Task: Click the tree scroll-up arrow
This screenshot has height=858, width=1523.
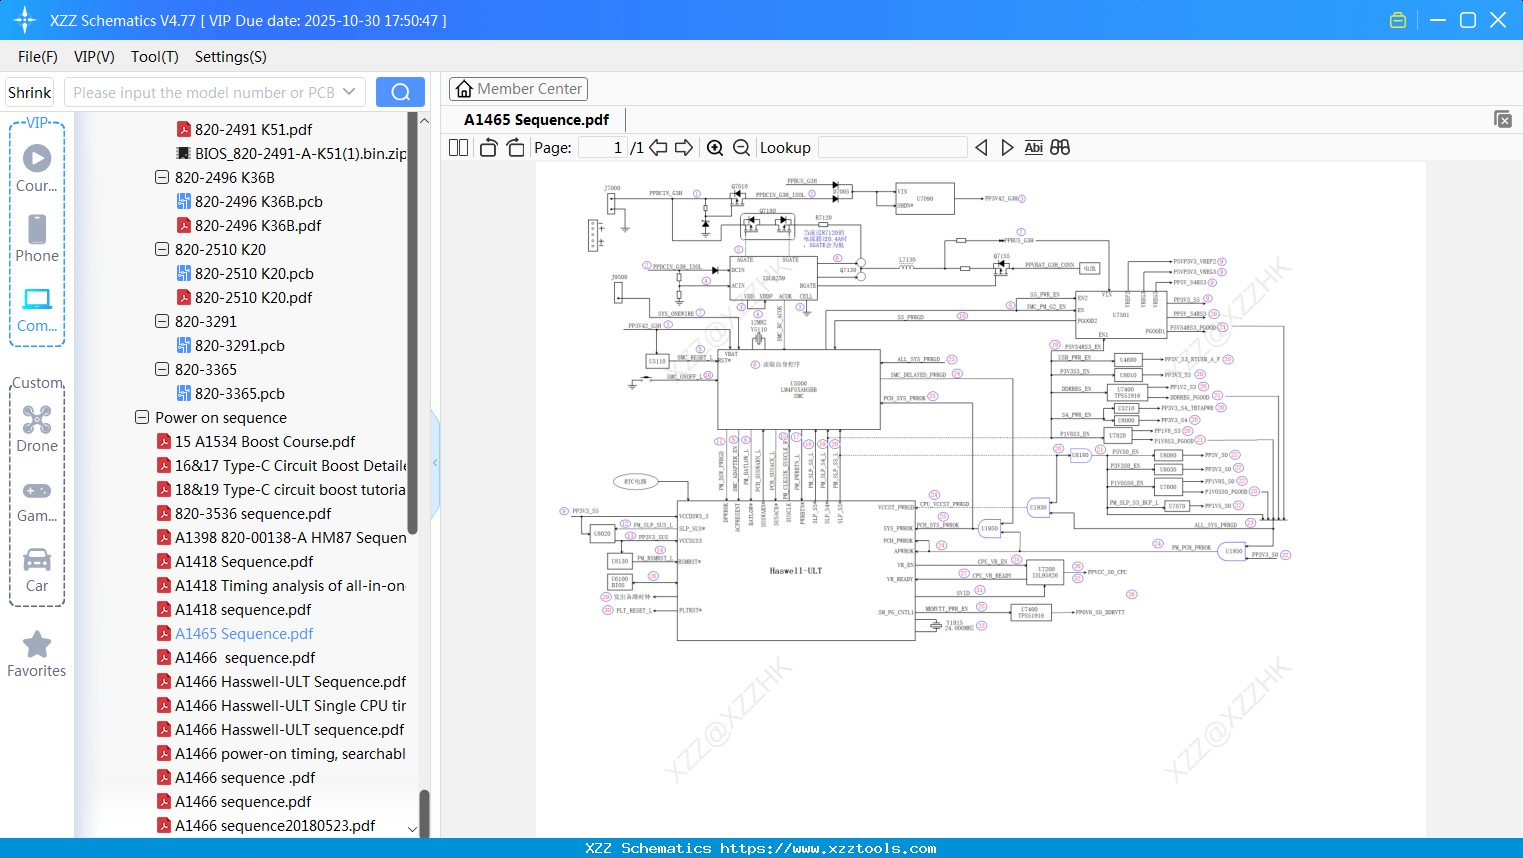Action: point(424,121)
